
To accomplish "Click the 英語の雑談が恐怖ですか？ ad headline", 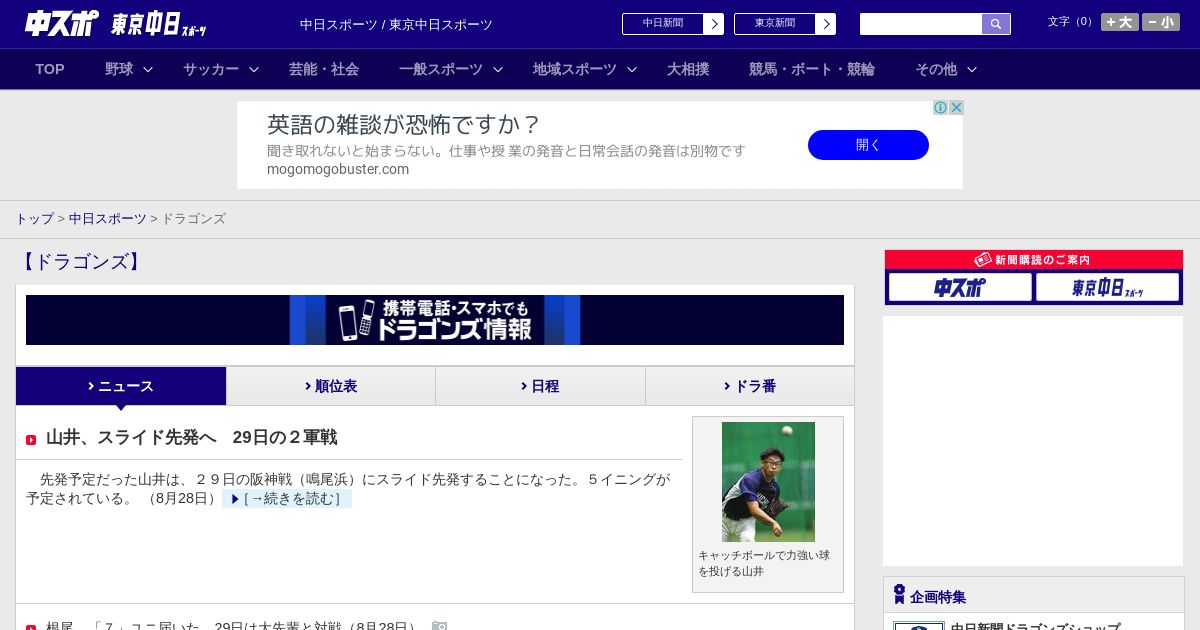I will (x=403, y=124).
